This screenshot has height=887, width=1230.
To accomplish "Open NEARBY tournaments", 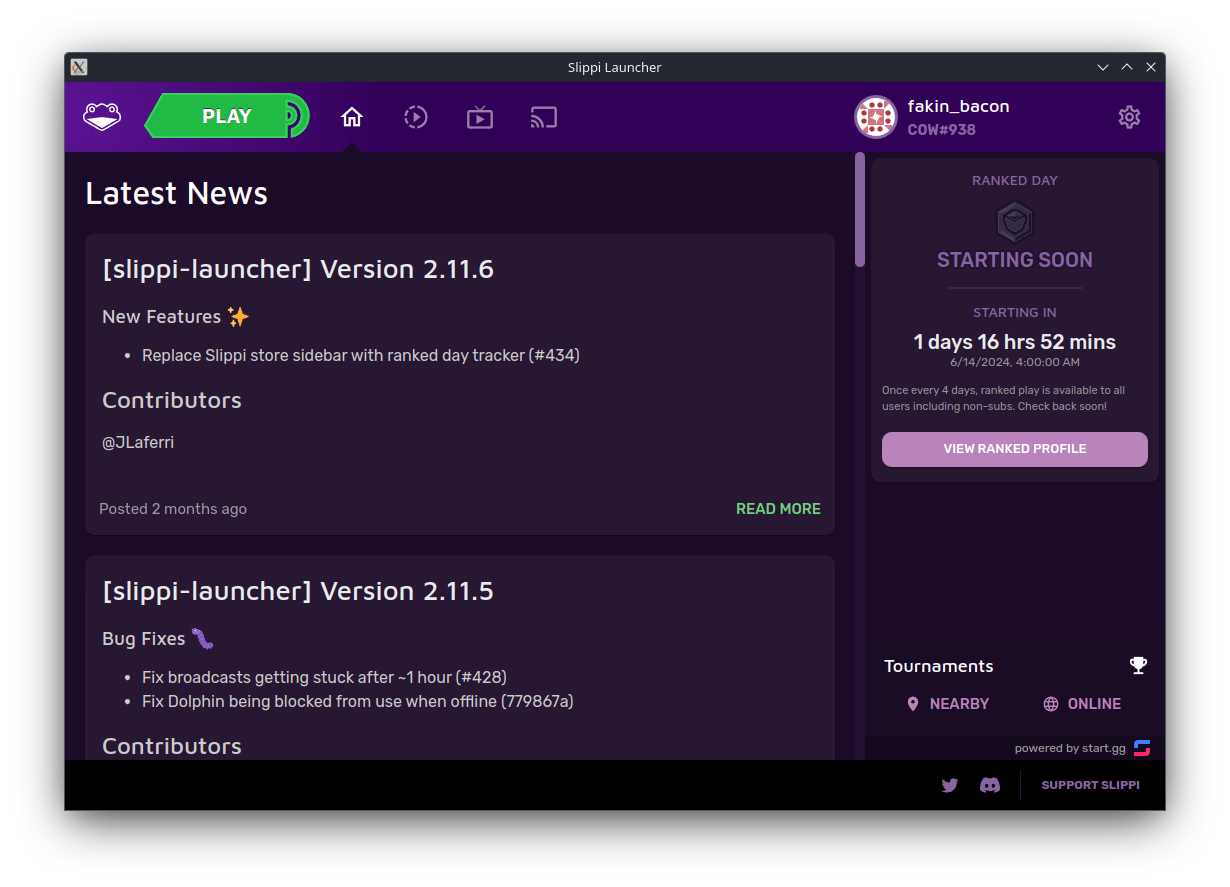I will (947, 704).
